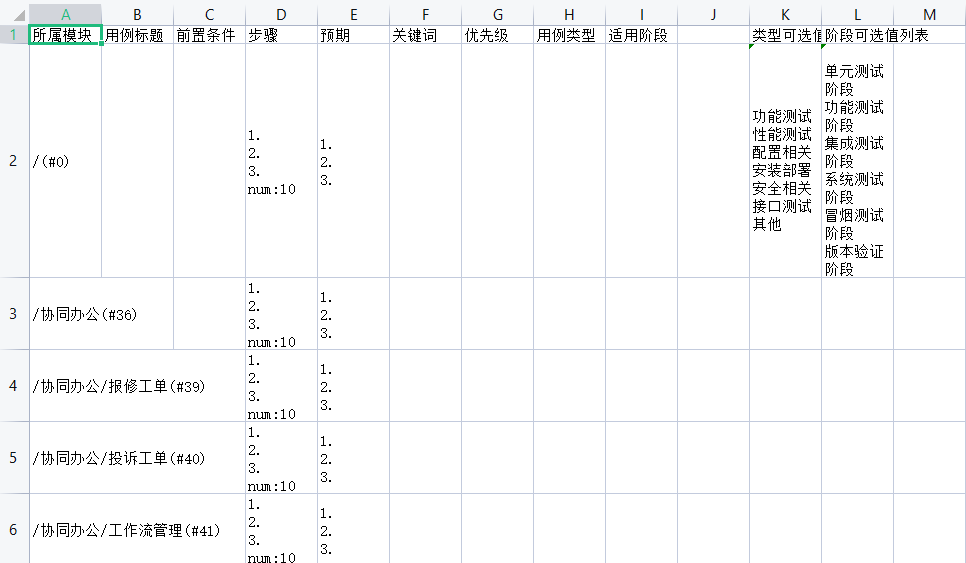
Task: Click the /协同办公/工作流管理(#41) cell
Action: tap(65, 529)
